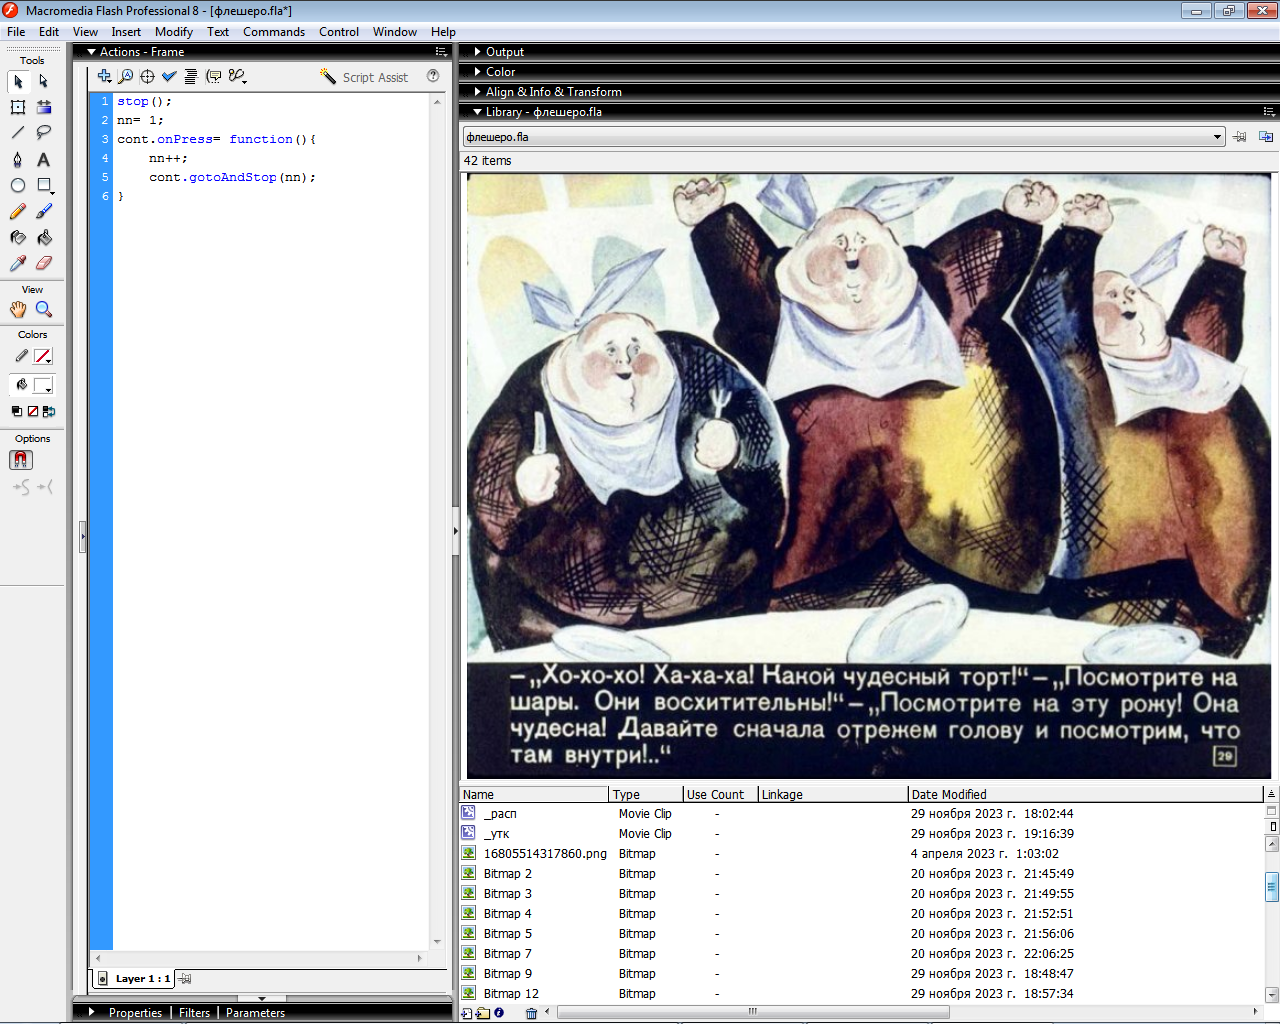
Task: Select the Zoom magnifier tool
Action: [44, 309]
